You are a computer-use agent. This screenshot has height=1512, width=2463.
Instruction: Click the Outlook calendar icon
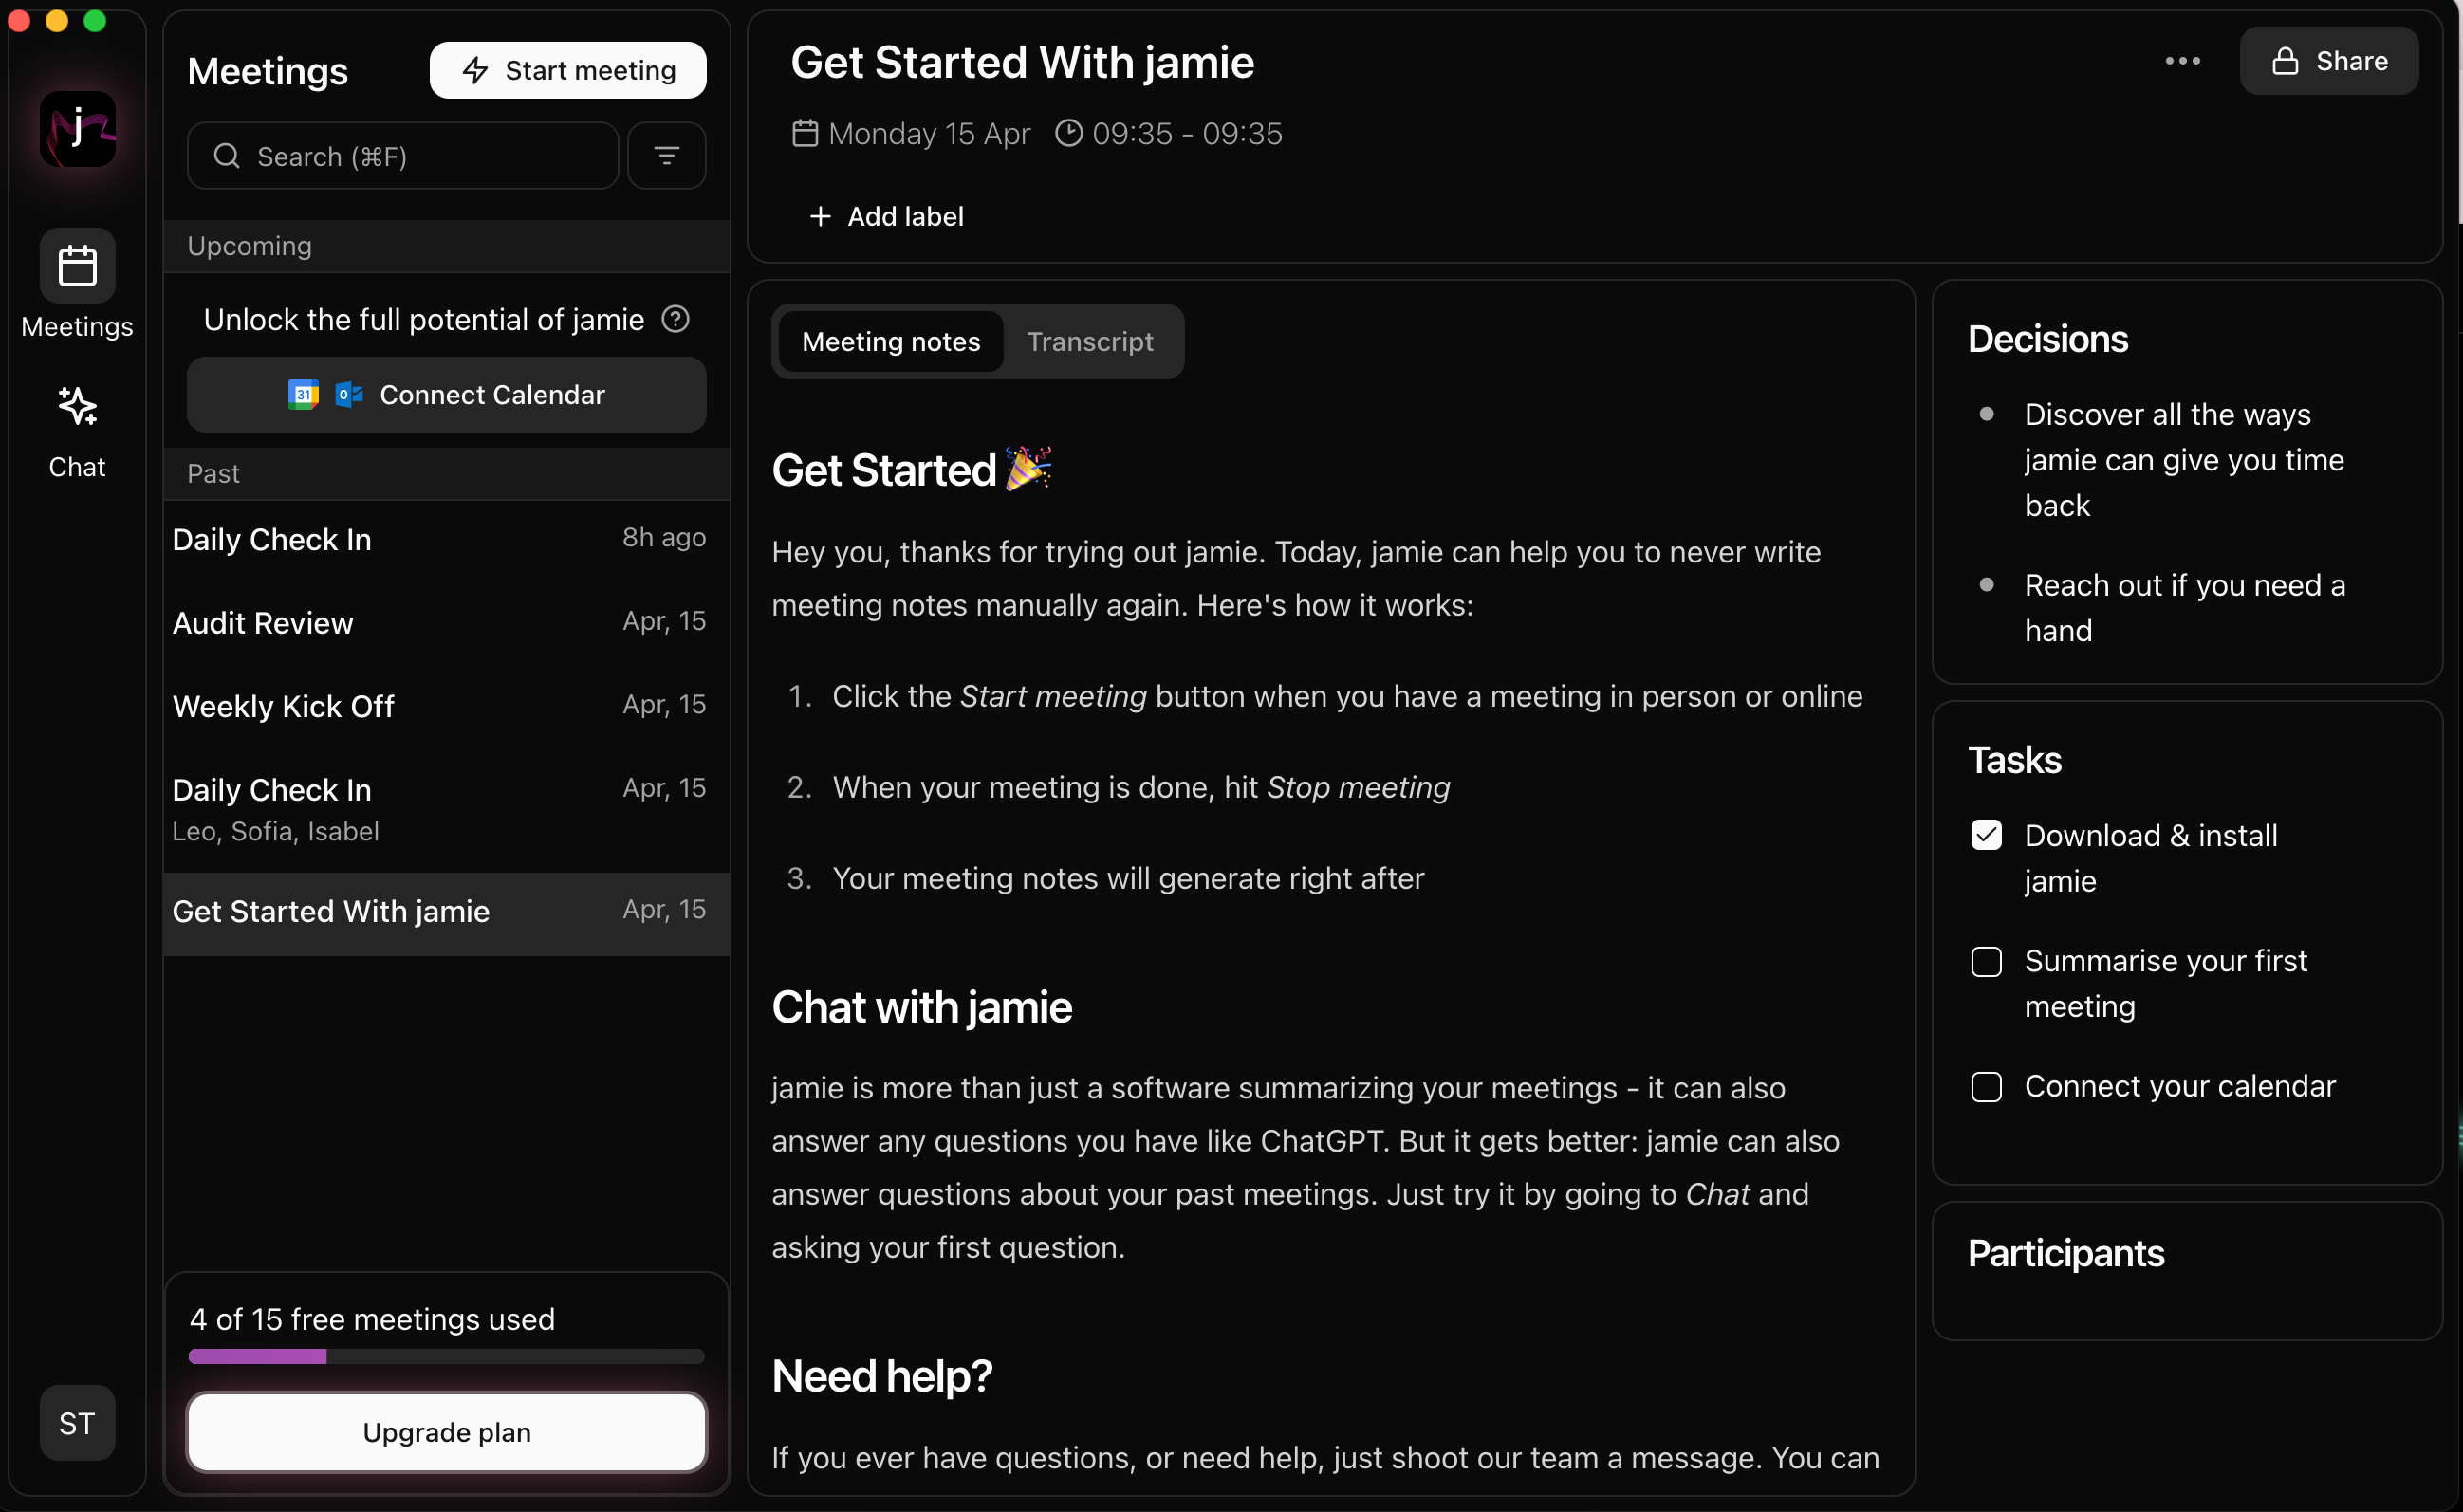(x=348, y=395)
